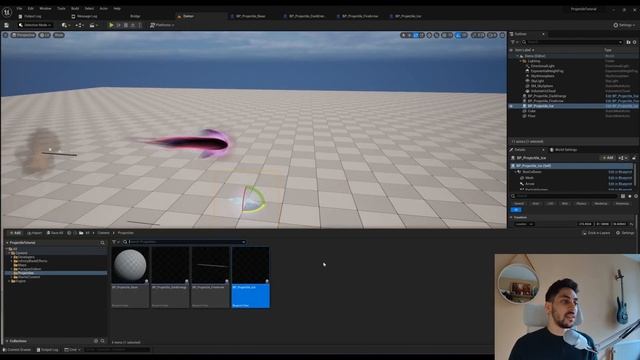Image resolution: width=640 pixels, height=360 pixels.
Task: Open the Selection Mode dropdown
Action: (x=35, y=25)
